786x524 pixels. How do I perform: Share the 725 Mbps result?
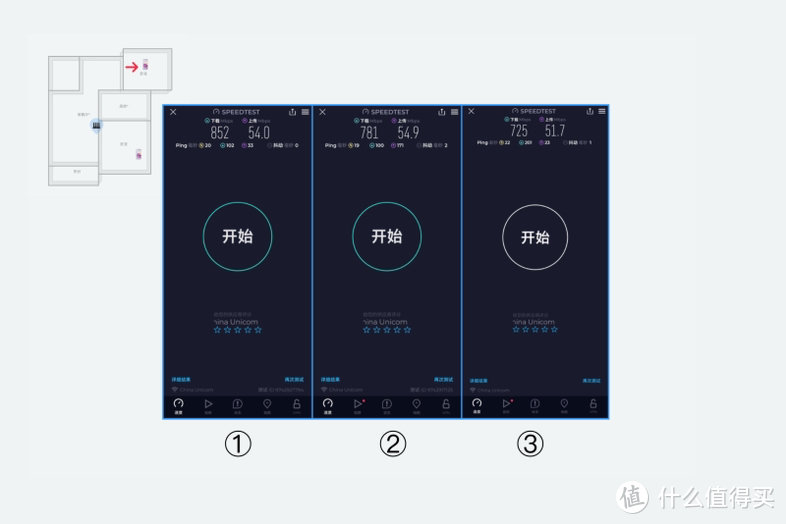click(x=590, y=111)
